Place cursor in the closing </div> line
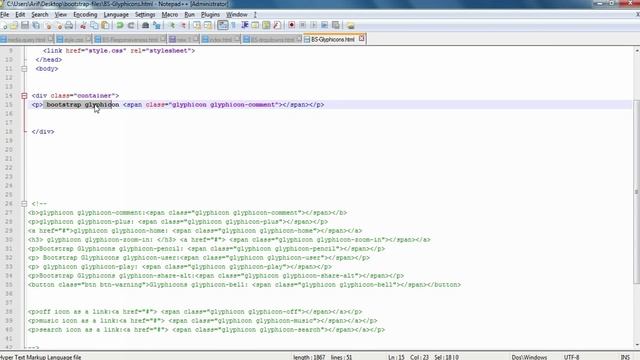 click(43, 132)
